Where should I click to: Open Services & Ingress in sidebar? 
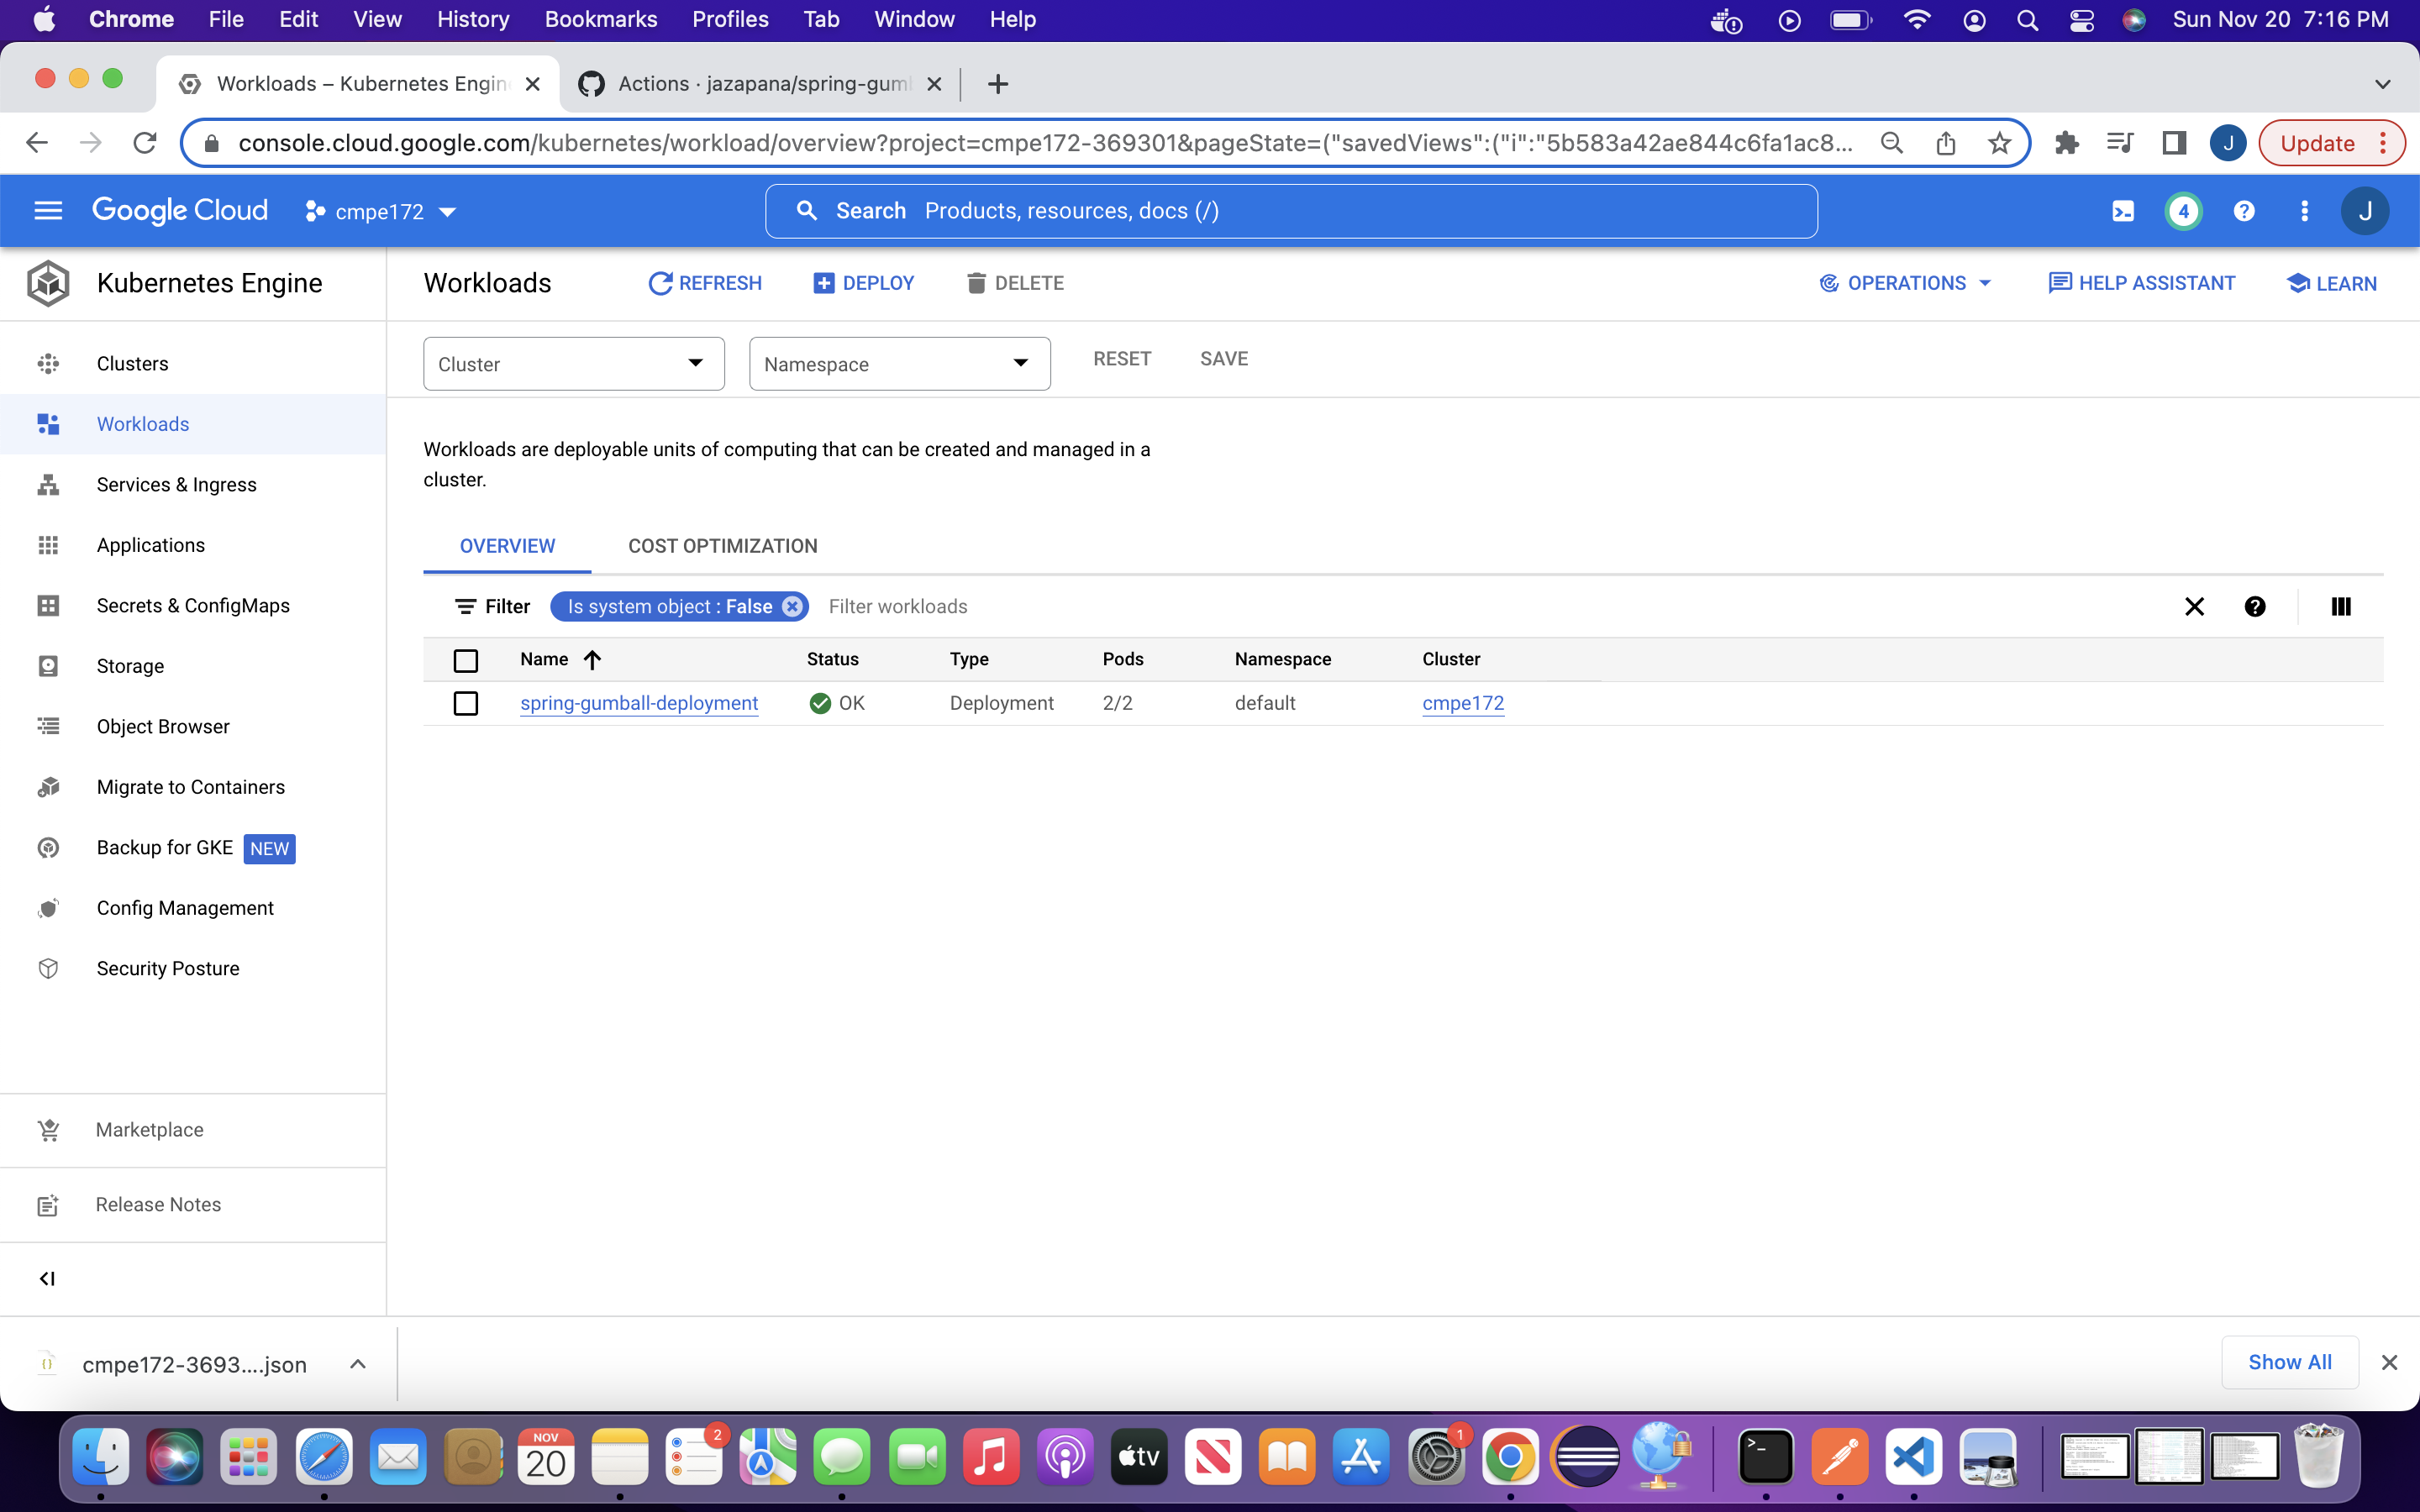click(x=176, y=485)
